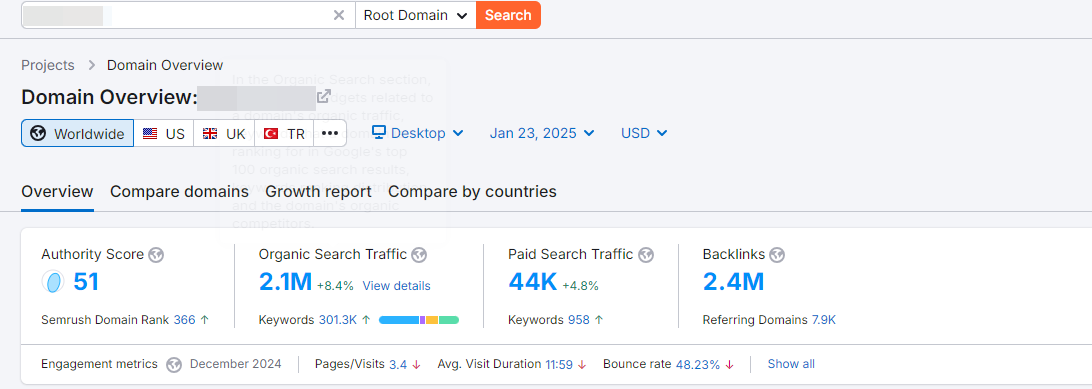Click Bounce rate 48.23% value
This screenshot has height=389, width=1092.
[x=698, y=364]
